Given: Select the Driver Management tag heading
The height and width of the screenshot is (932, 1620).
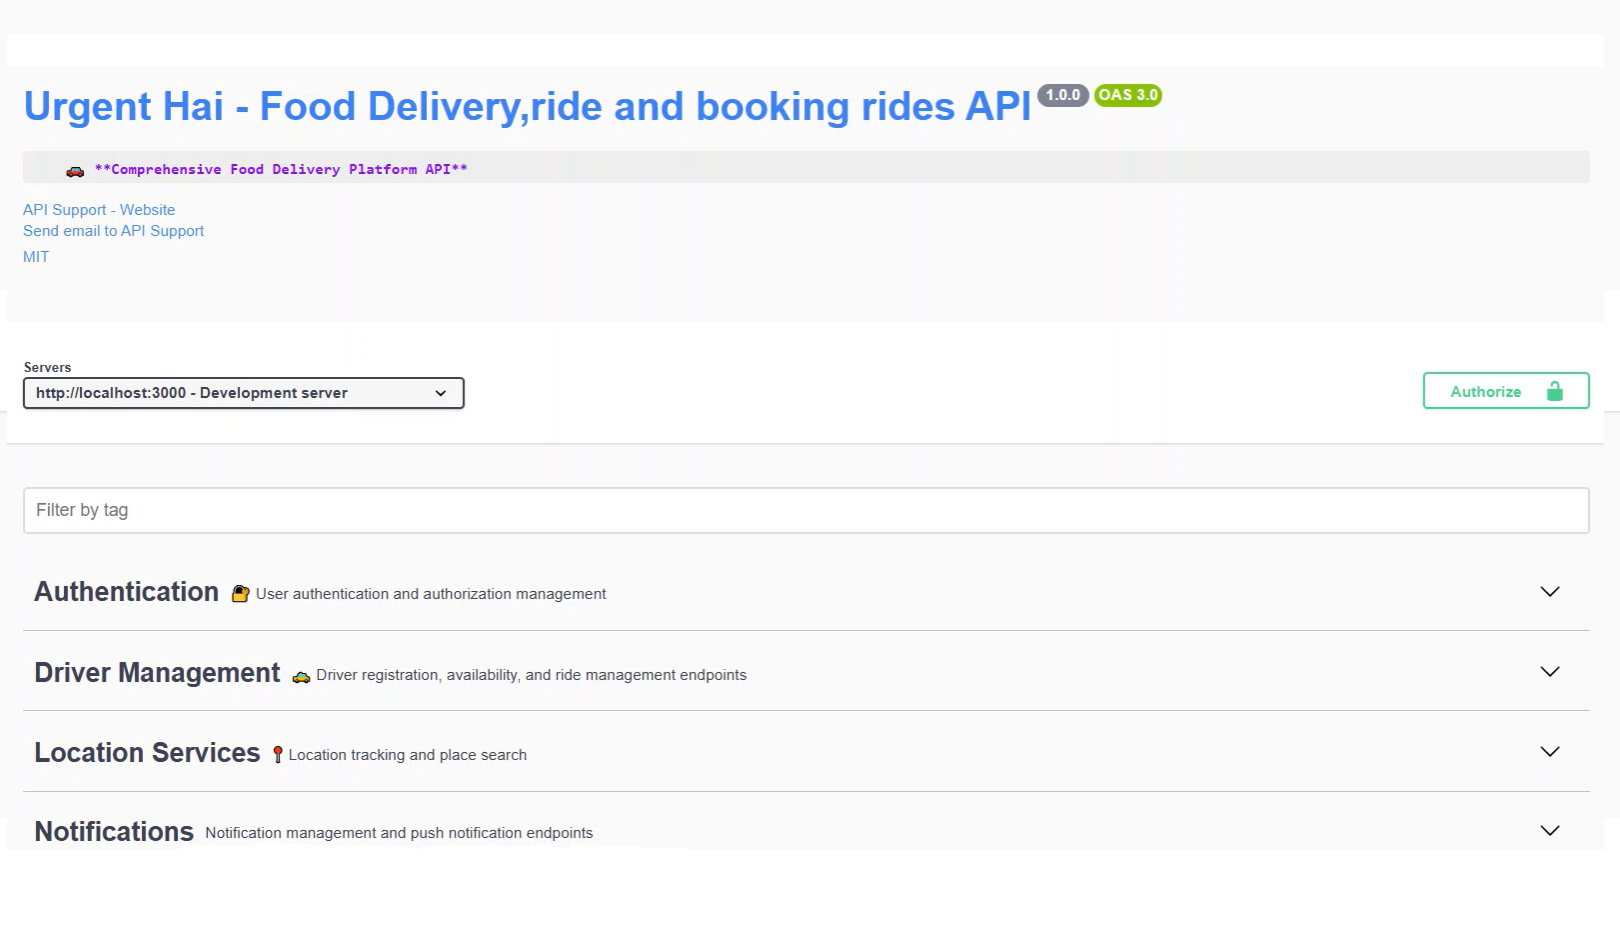Looking at the screenshot, I should [x=157, y=673].
